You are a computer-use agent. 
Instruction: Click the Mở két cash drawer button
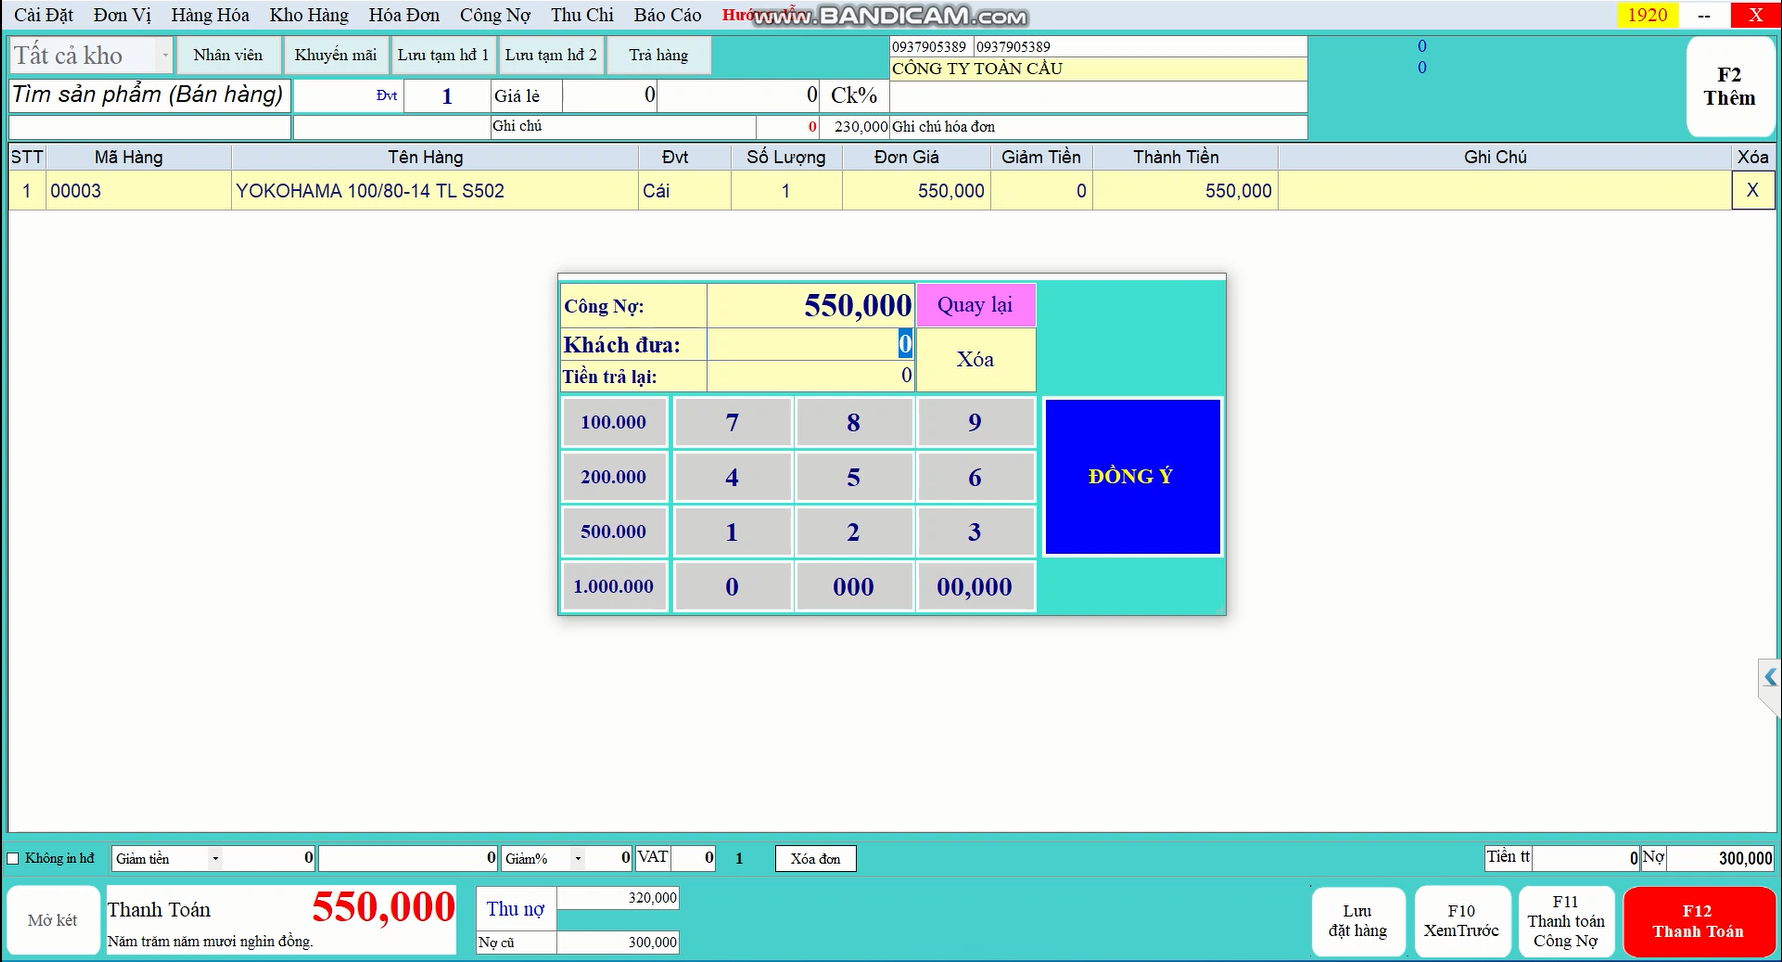(x=53, y=920)
